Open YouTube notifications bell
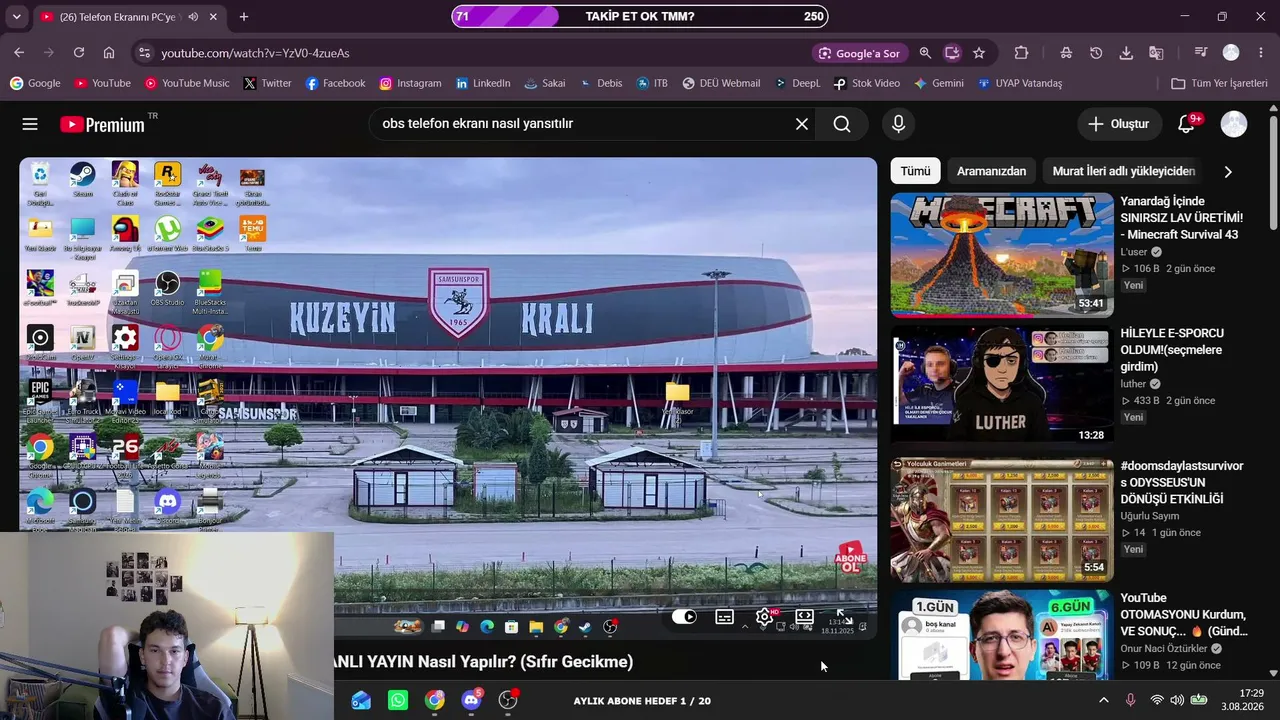Screen dimensions: 1280x720 [1186, 124]
